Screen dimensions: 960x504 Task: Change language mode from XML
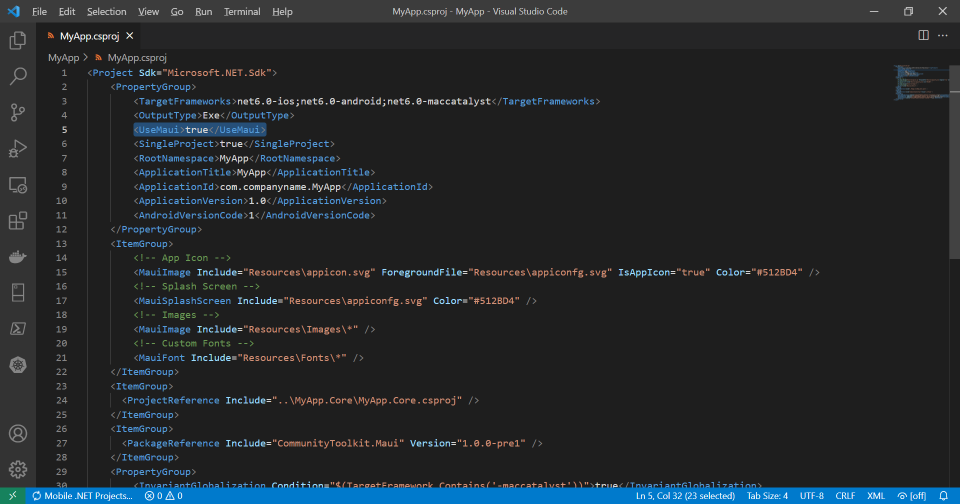pos(875,496)
